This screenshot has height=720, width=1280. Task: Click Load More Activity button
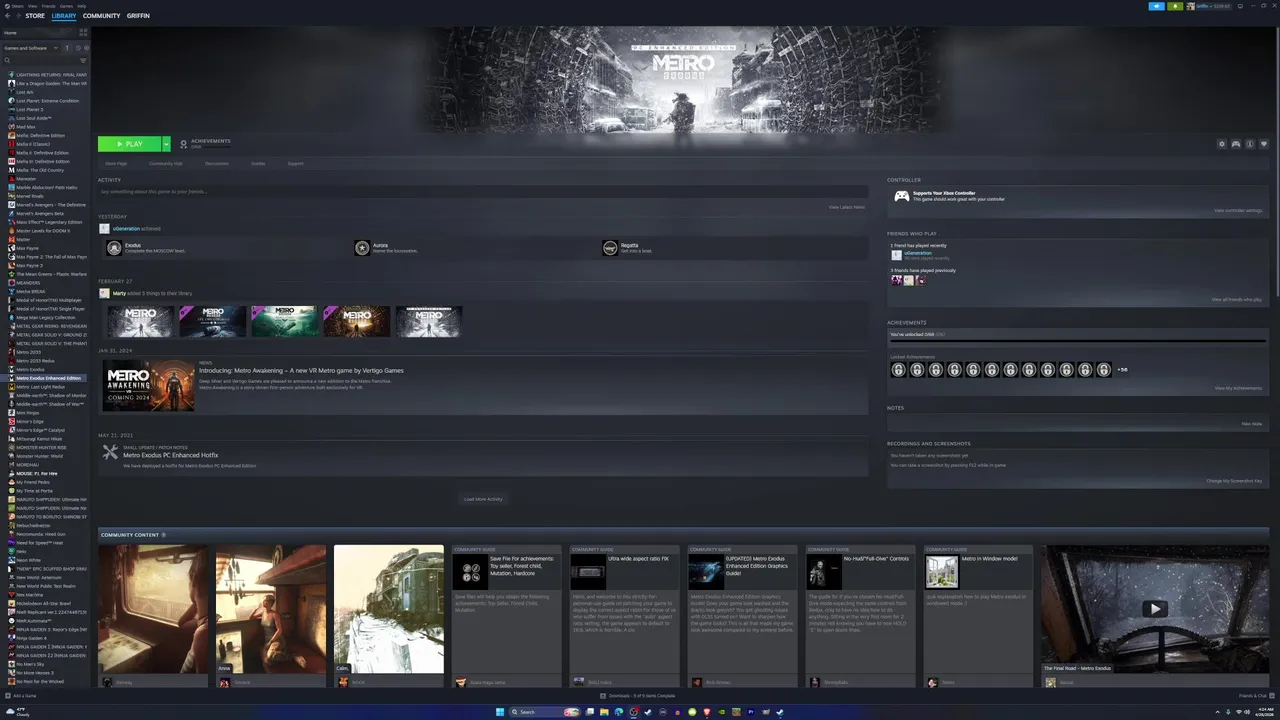[483, 499]
